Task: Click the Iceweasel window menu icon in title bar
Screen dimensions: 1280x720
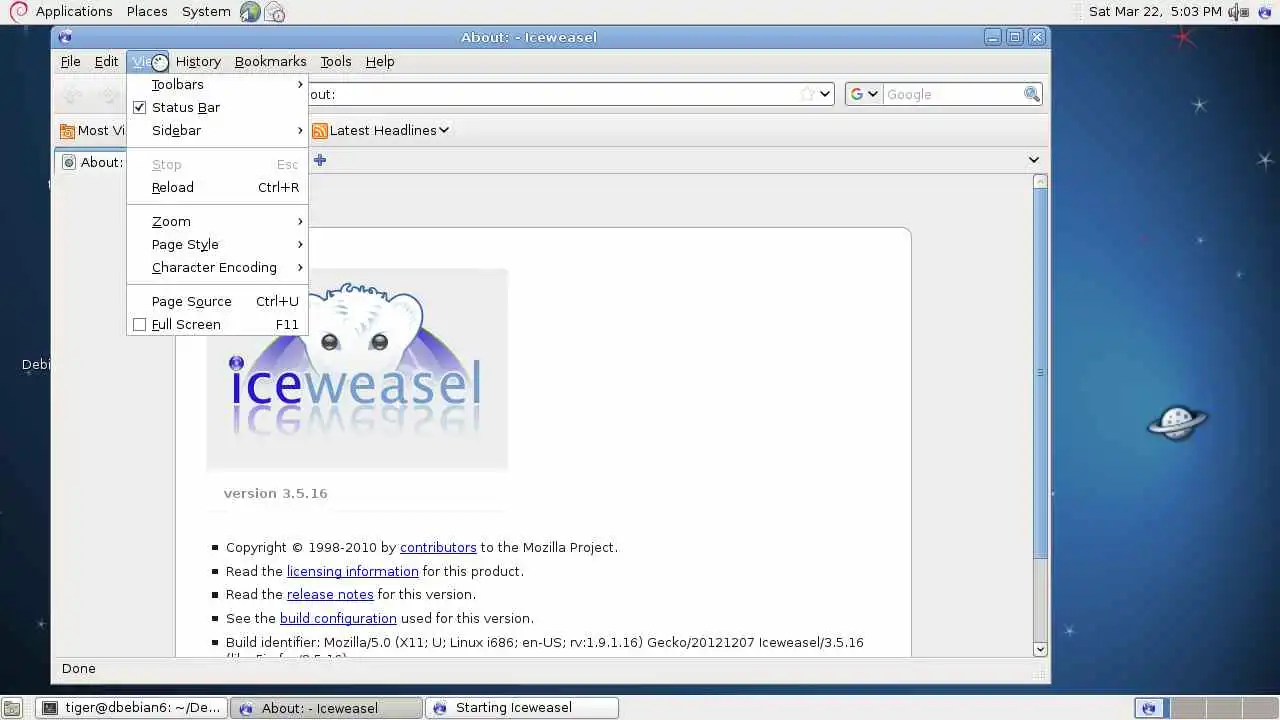Action: tap(65, 37)
